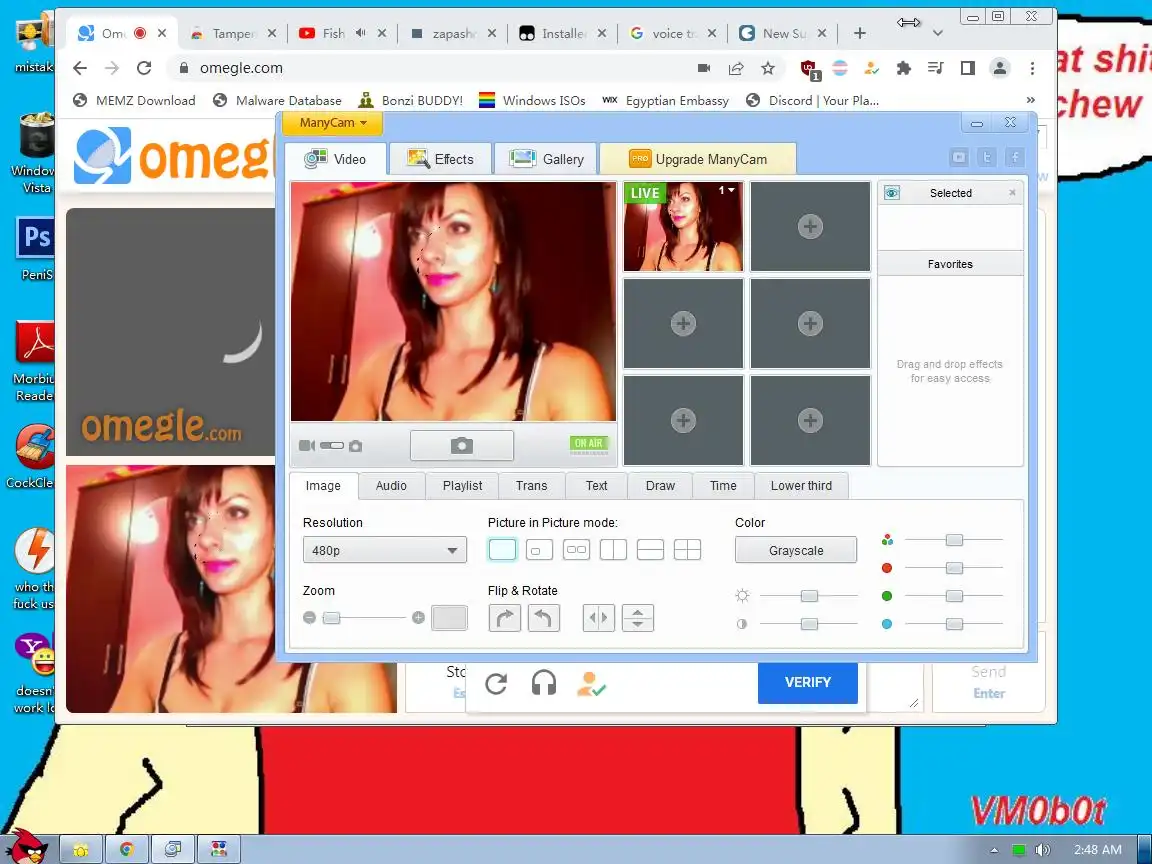1152x864 pixels.
Task: Toggle the ON AIR indicator
Action: pyautogui.click(x=589, y=444)
